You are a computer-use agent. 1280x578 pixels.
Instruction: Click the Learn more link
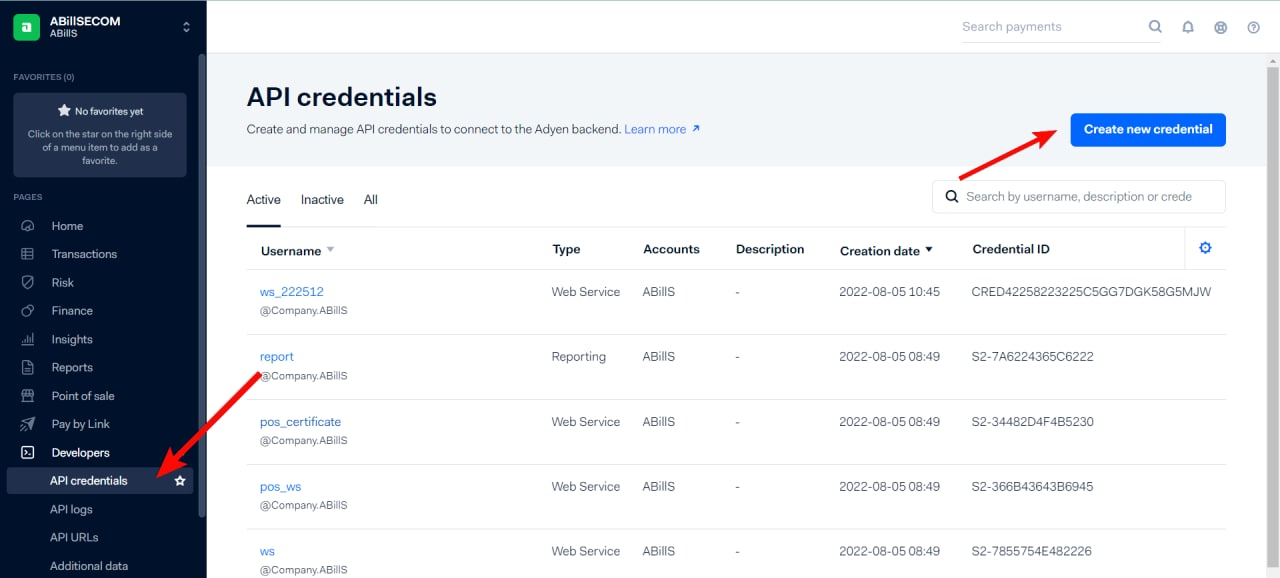coord(662,129)
